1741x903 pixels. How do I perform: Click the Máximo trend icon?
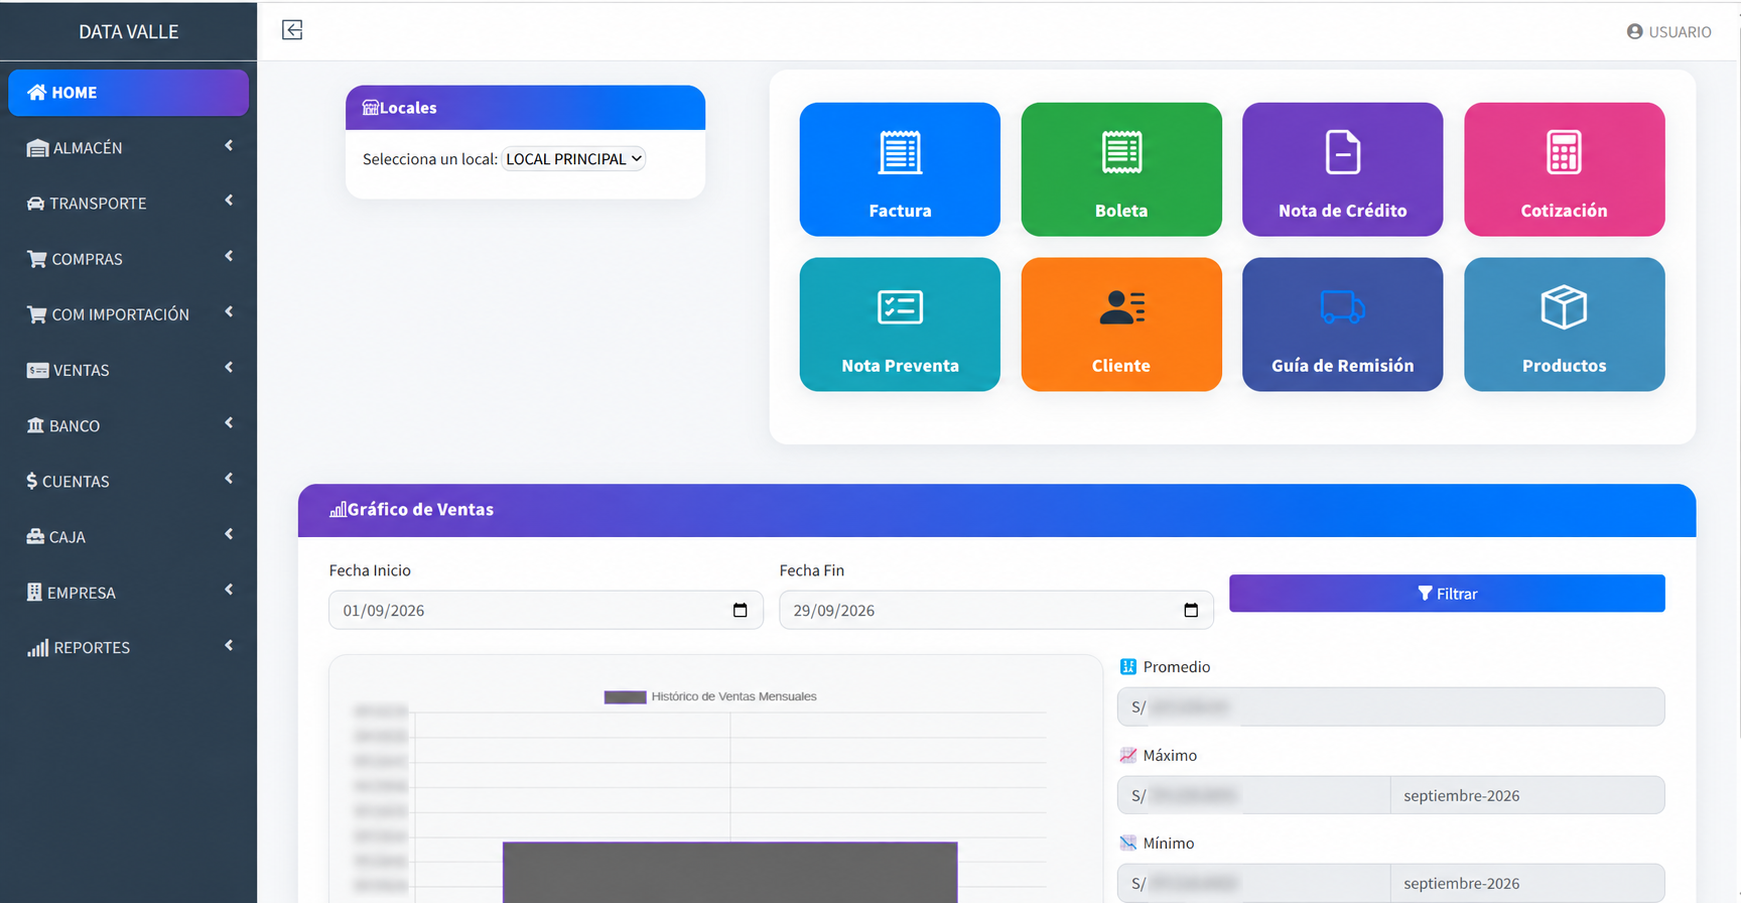pyautogui.click(x=1128, y=755)
